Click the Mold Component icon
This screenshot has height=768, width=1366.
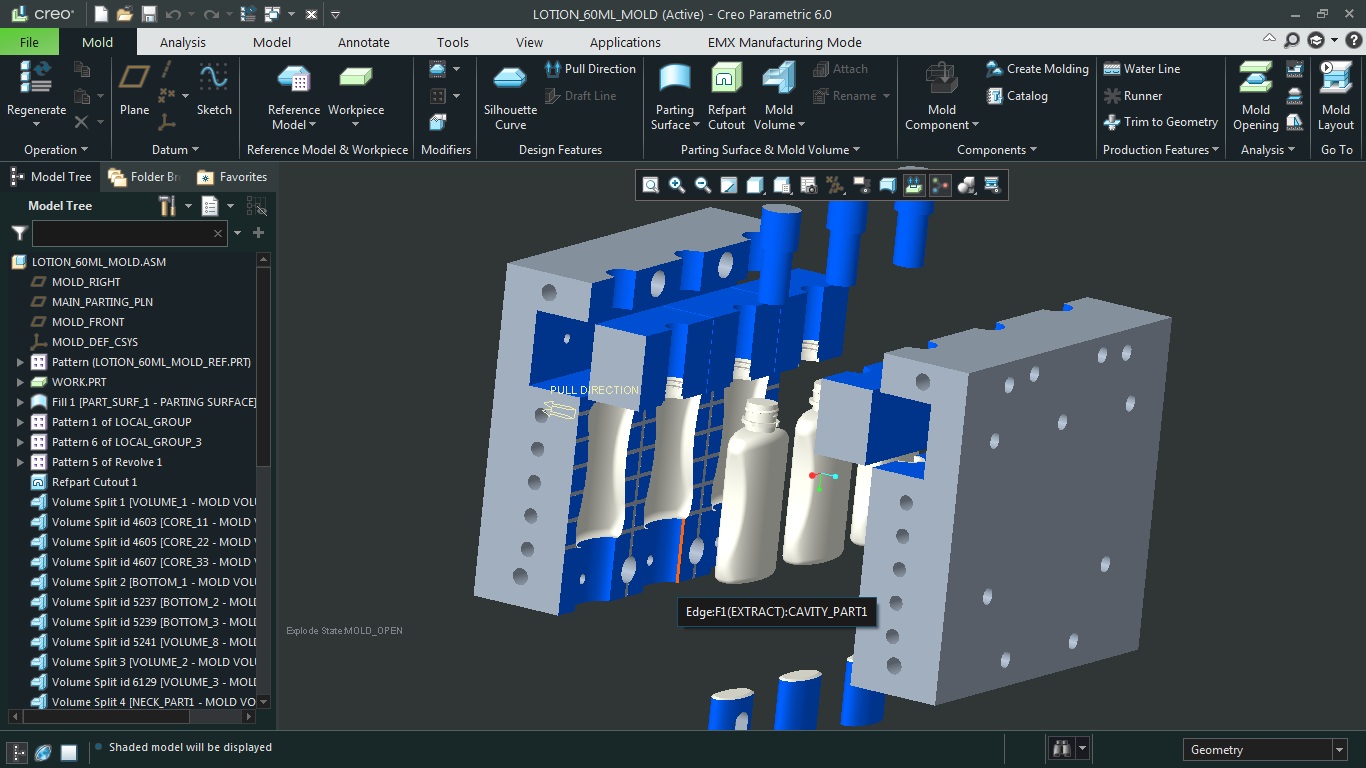tap(942, 78)
